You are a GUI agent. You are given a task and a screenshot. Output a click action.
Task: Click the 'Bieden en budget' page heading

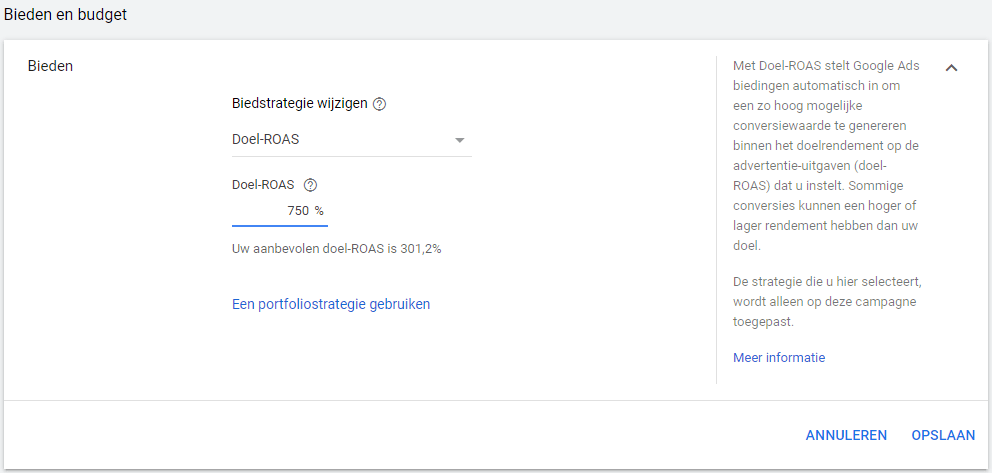(x=66, y=15)
